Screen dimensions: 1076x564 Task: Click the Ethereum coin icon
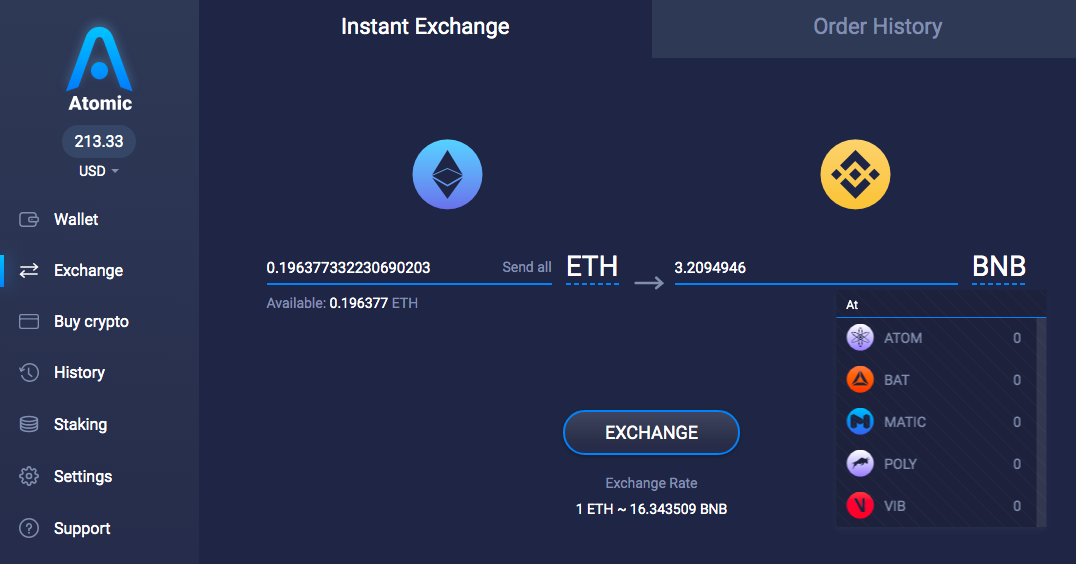click(447, 174)
